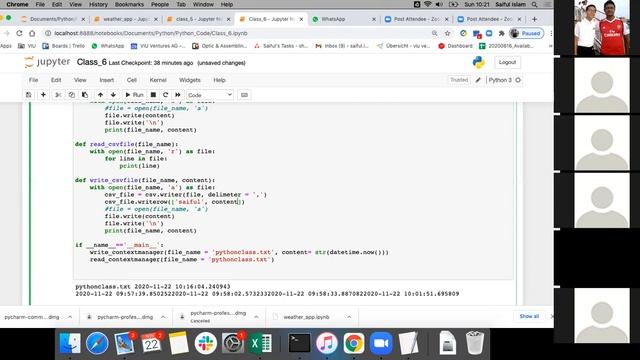Screen dimensions: 640x360
Task: Move selected cell down arrow
Action: pos(113,95)
